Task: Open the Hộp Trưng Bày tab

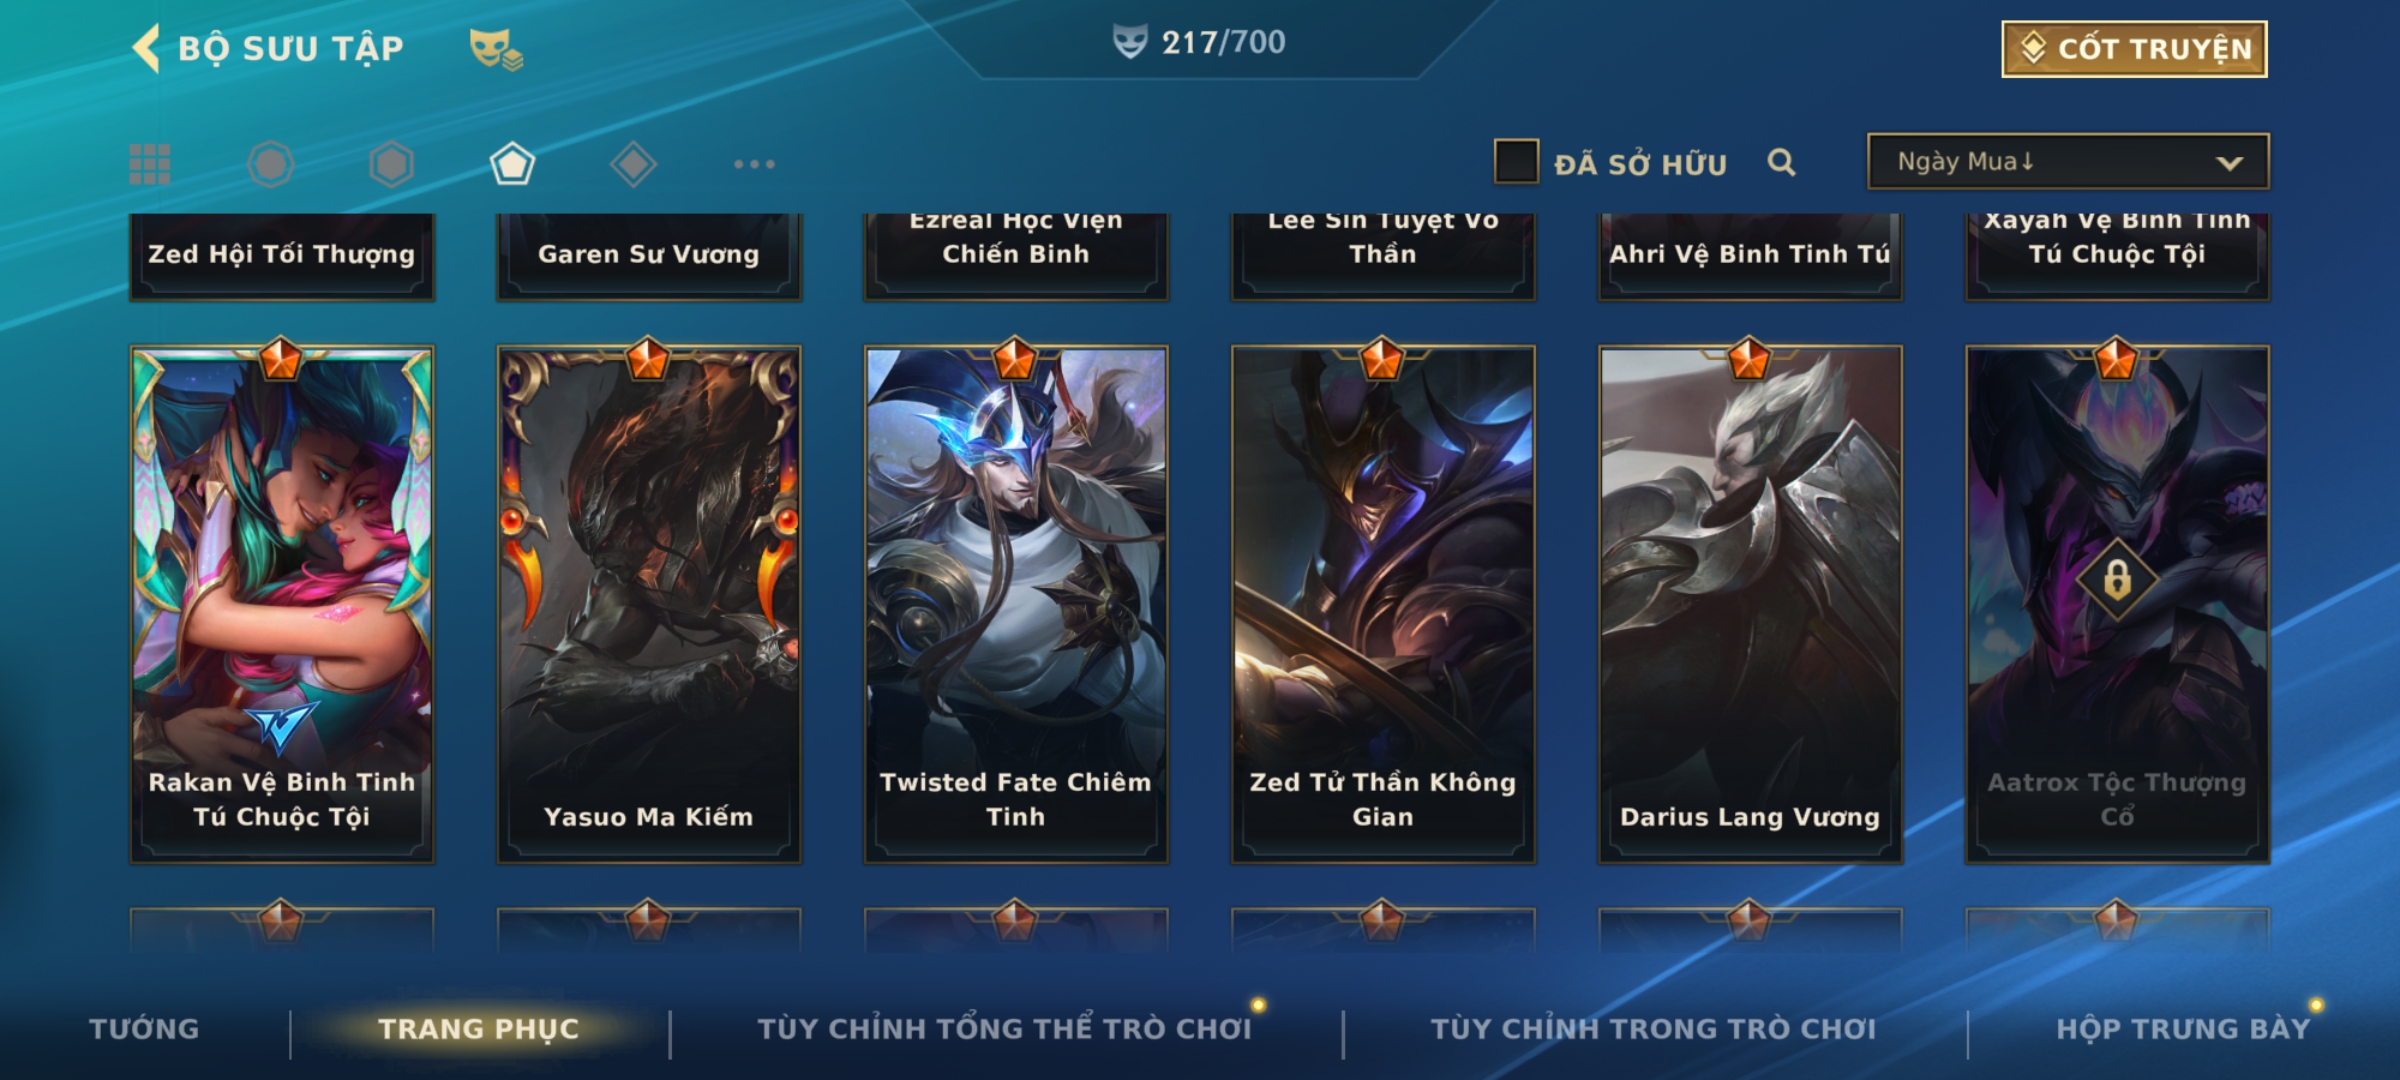Action: pyautogui.click(x=2183, y=1029)
